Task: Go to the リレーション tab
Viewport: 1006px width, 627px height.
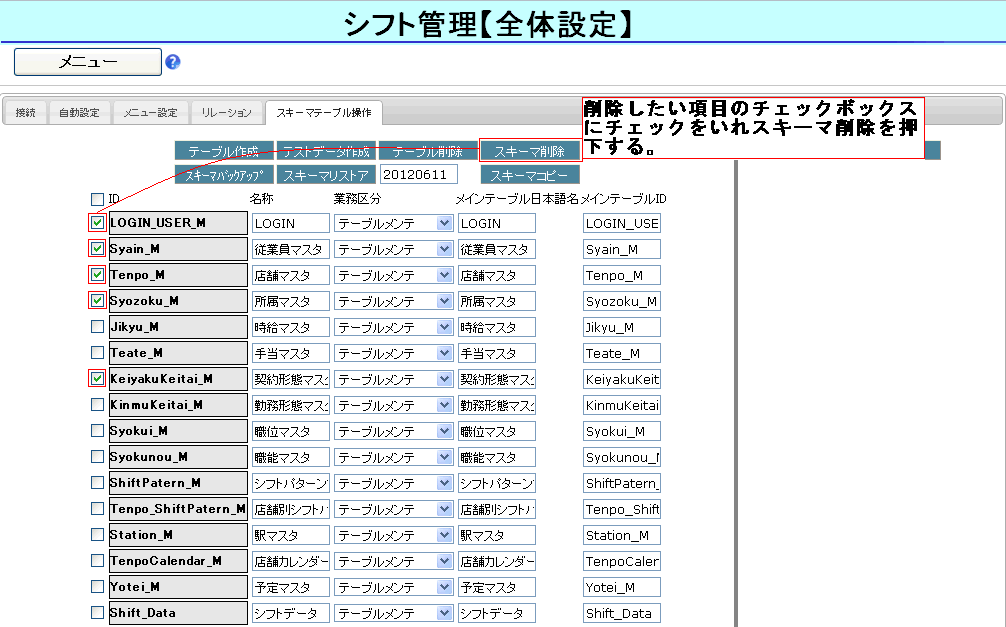Action: 227,113
